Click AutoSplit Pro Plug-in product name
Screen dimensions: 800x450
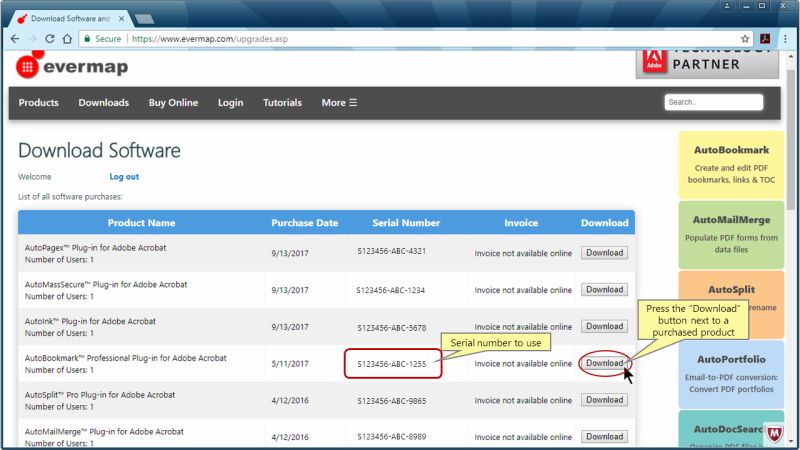[x=100, y=394]
